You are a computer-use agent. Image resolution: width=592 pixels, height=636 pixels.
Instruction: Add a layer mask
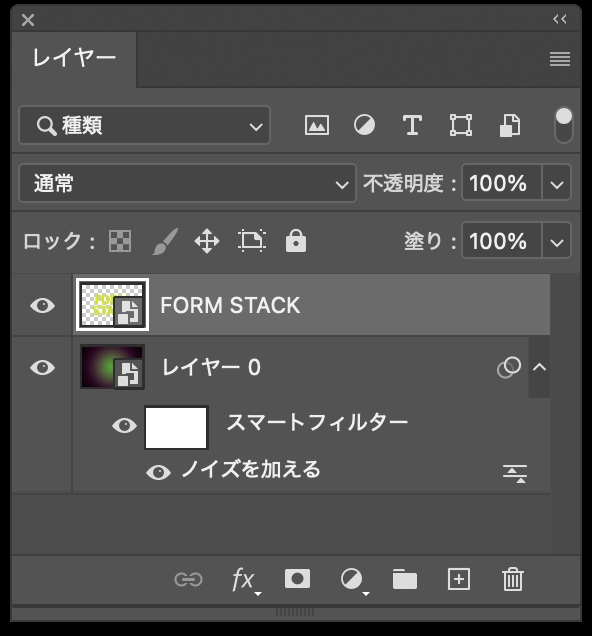tap(298, 579)
